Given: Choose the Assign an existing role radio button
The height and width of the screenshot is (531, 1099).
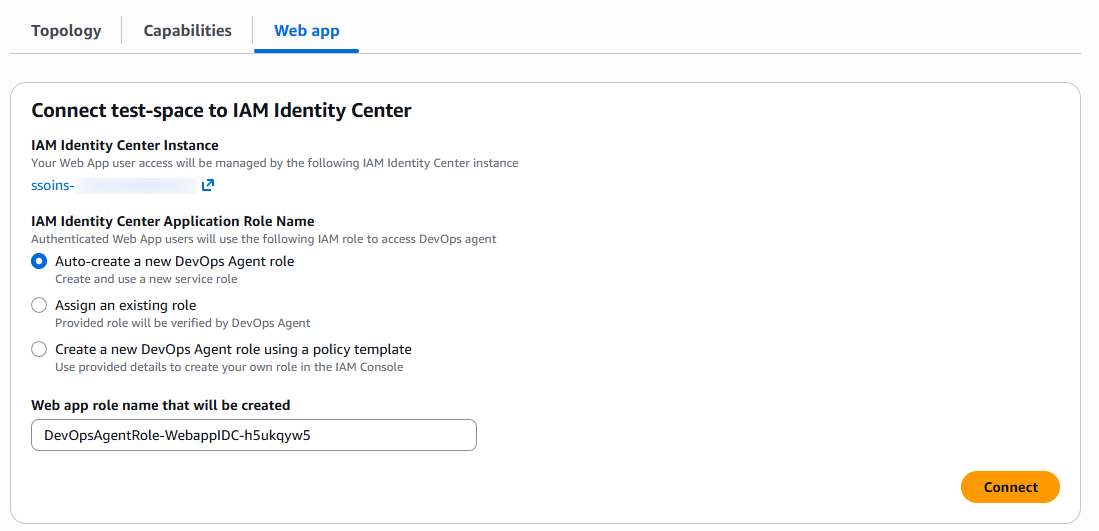Looking at the screenshot, I should [39, 305].
